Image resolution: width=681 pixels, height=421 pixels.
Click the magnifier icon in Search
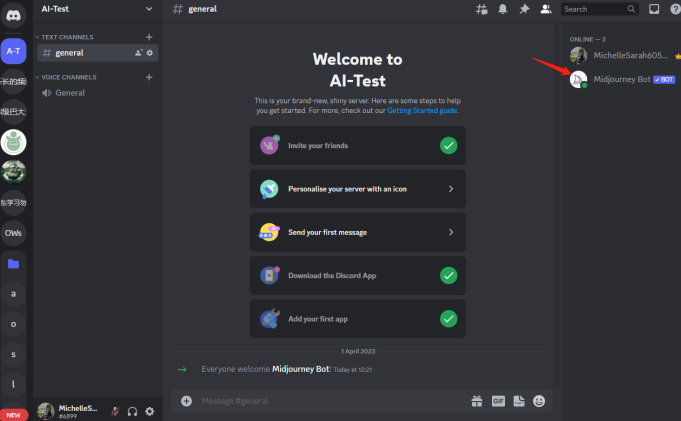coord(631,9)
